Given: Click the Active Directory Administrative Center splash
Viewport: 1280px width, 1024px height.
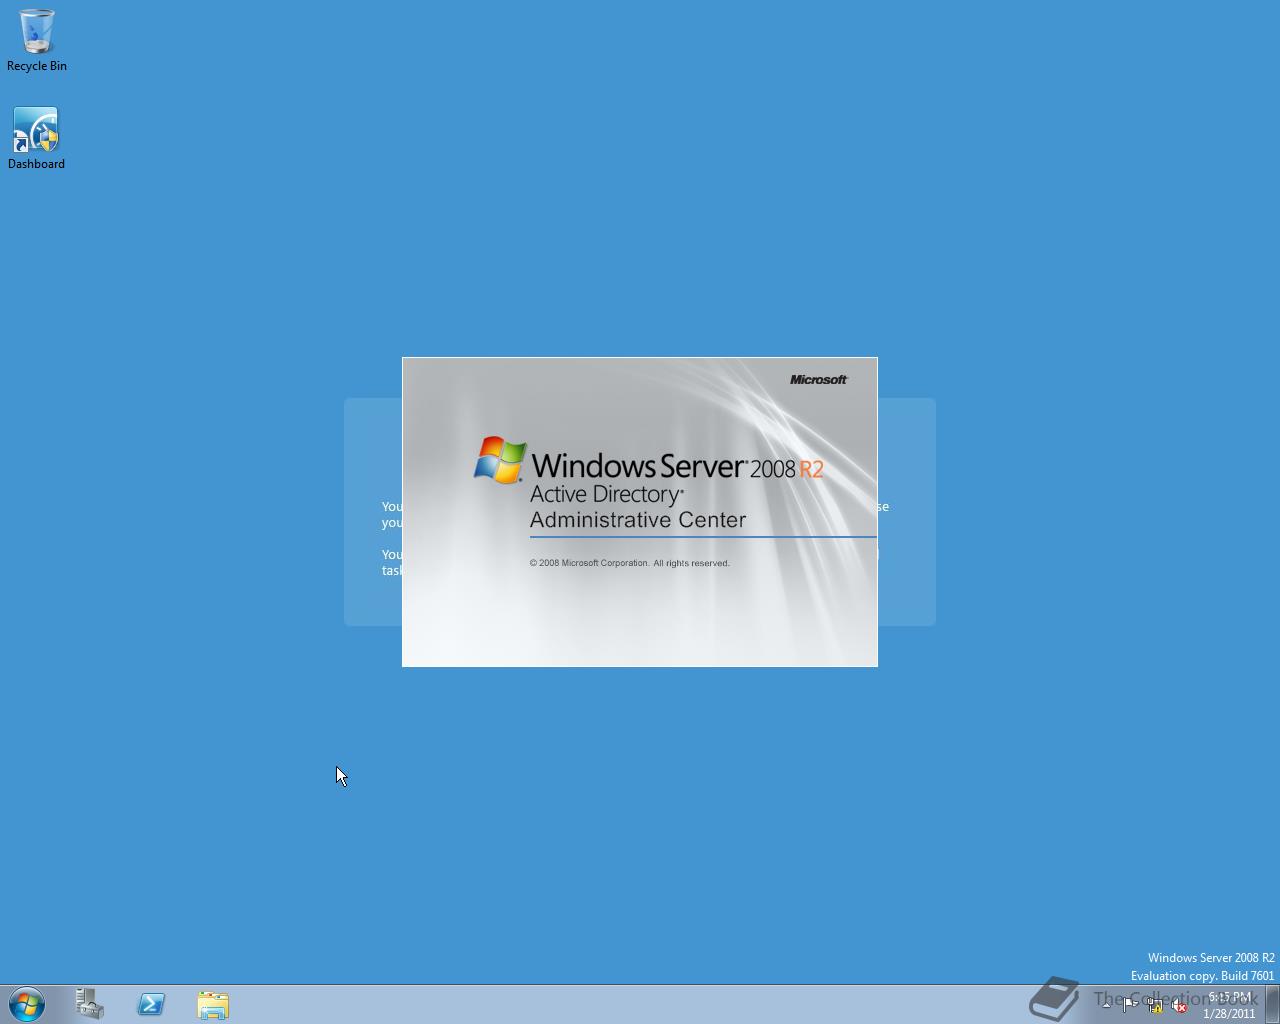Looking at the screenshot, I should click(640, 512).
